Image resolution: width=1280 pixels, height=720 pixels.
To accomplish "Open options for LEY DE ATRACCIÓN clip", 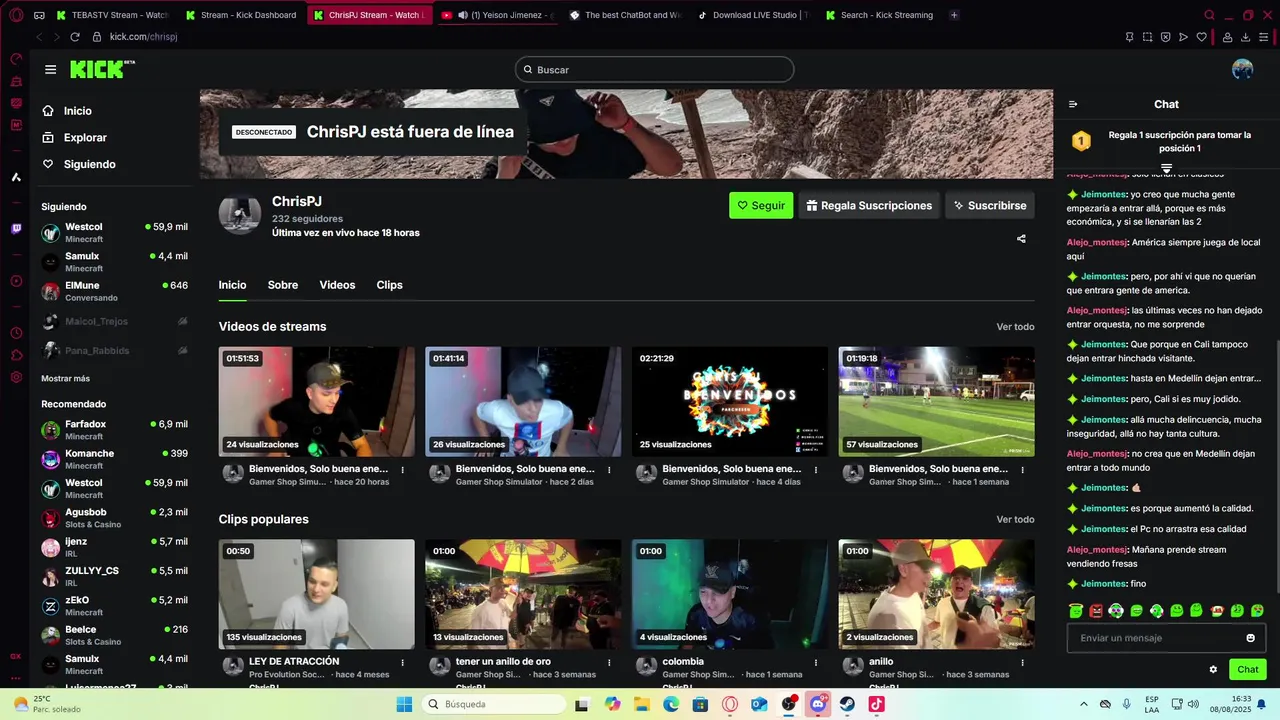I will click(403, 662).
